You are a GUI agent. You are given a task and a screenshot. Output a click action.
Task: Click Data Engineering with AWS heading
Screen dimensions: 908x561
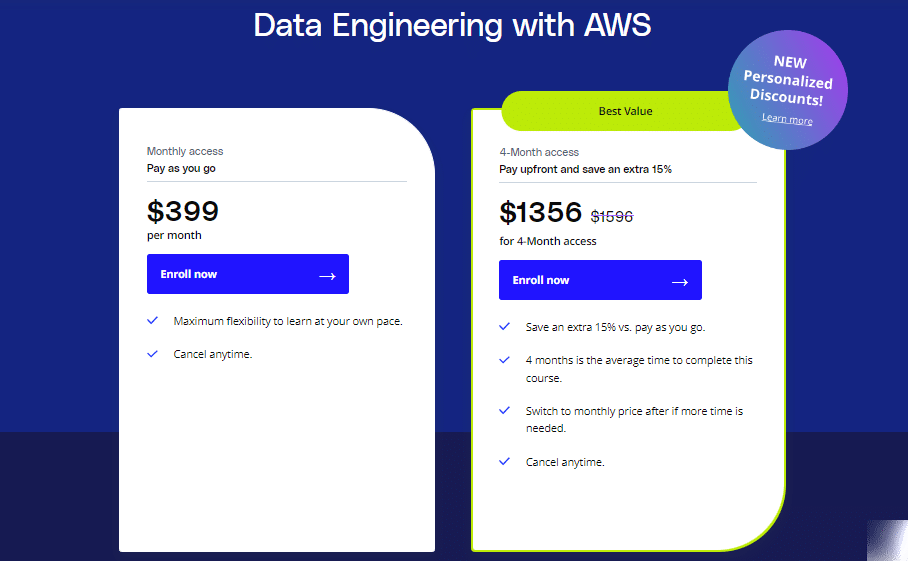point(452,25)
